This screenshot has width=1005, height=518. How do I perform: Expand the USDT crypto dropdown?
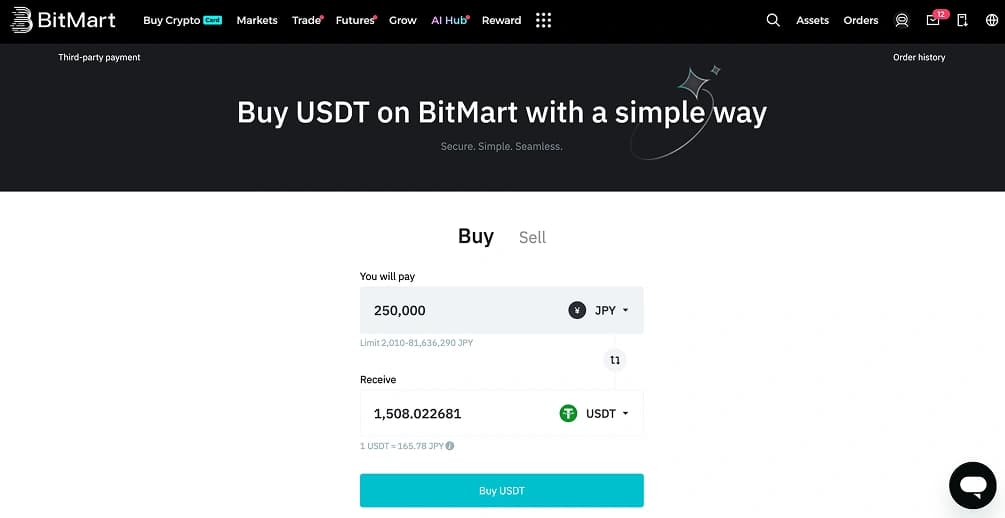pos(596,413)
